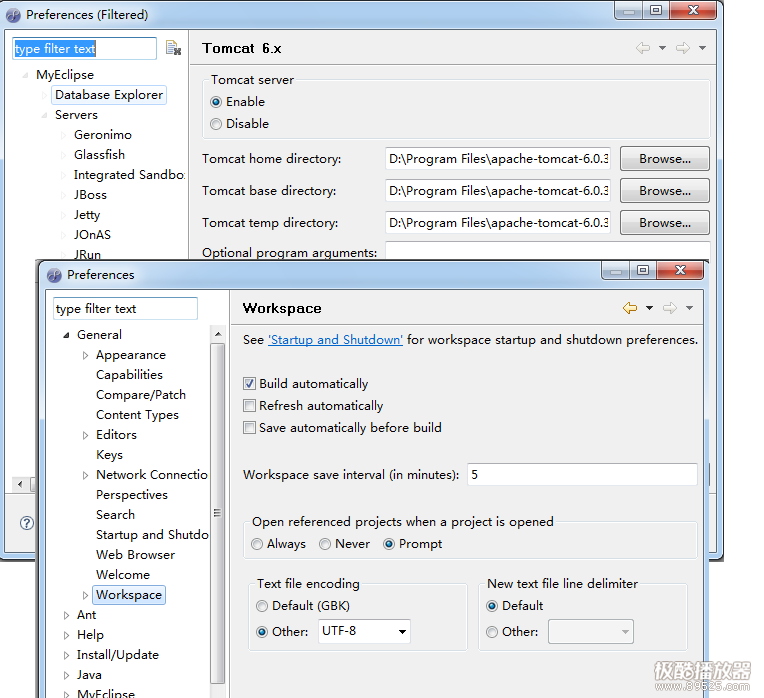Select Prompt for referenced projects
The image size is (764, 698).
[389, 544]
